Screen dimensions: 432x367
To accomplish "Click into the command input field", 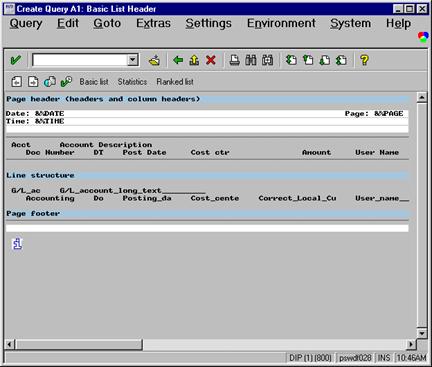I will click(80, 60).
